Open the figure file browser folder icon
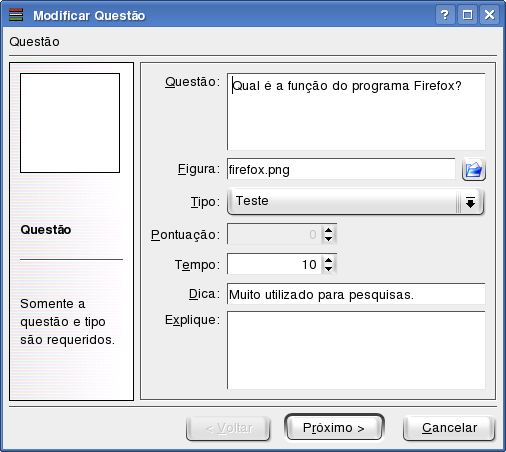This screenshot has width=506, height=452. coord(473,170)
